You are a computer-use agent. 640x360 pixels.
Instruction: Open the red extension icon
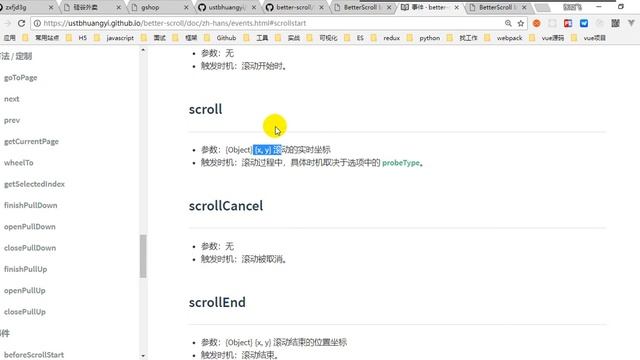568,23
